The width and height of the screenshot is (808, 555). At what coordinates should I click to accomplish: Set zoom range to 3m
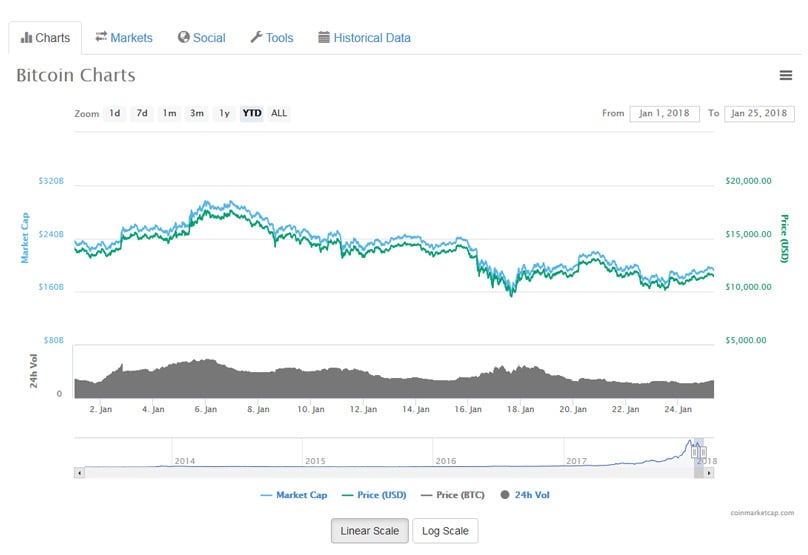[197, 113]
